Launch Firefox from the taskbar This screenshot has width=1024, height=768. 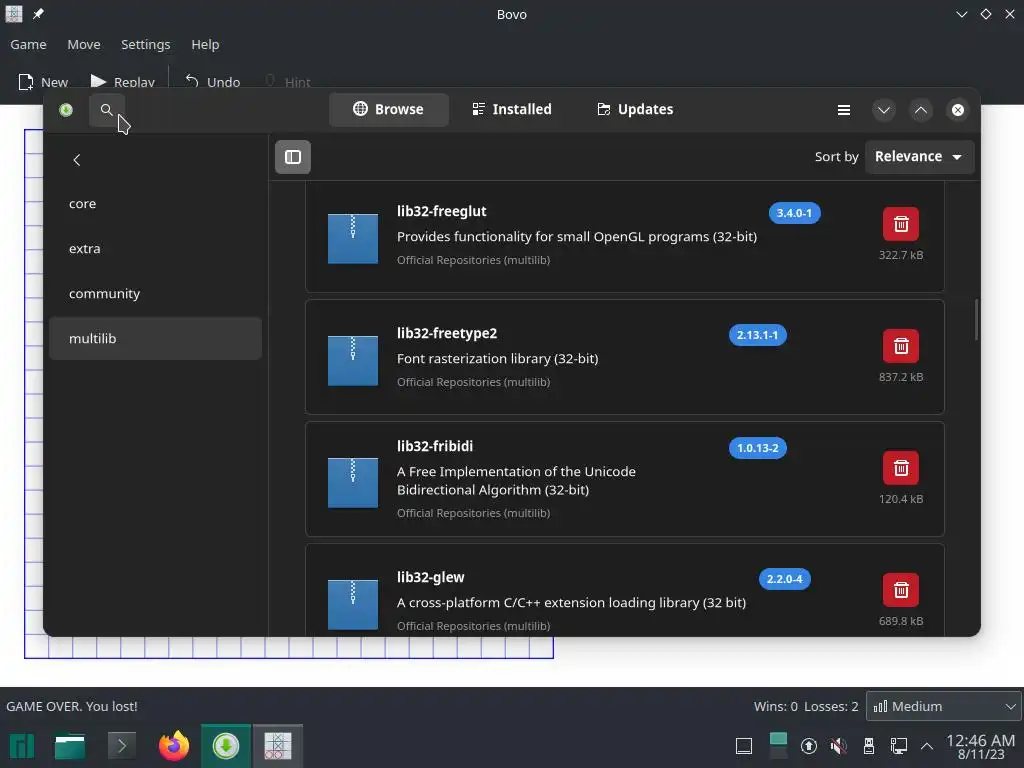click(x=174, y=746)
